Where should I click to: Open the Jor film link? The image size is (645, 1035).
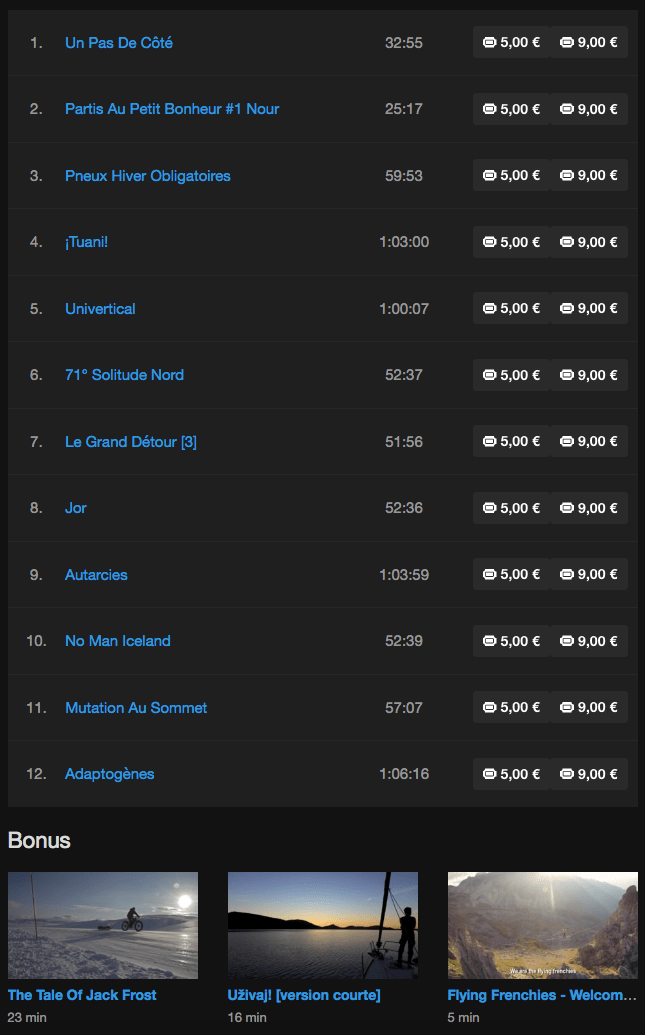[x=75, y=508]
